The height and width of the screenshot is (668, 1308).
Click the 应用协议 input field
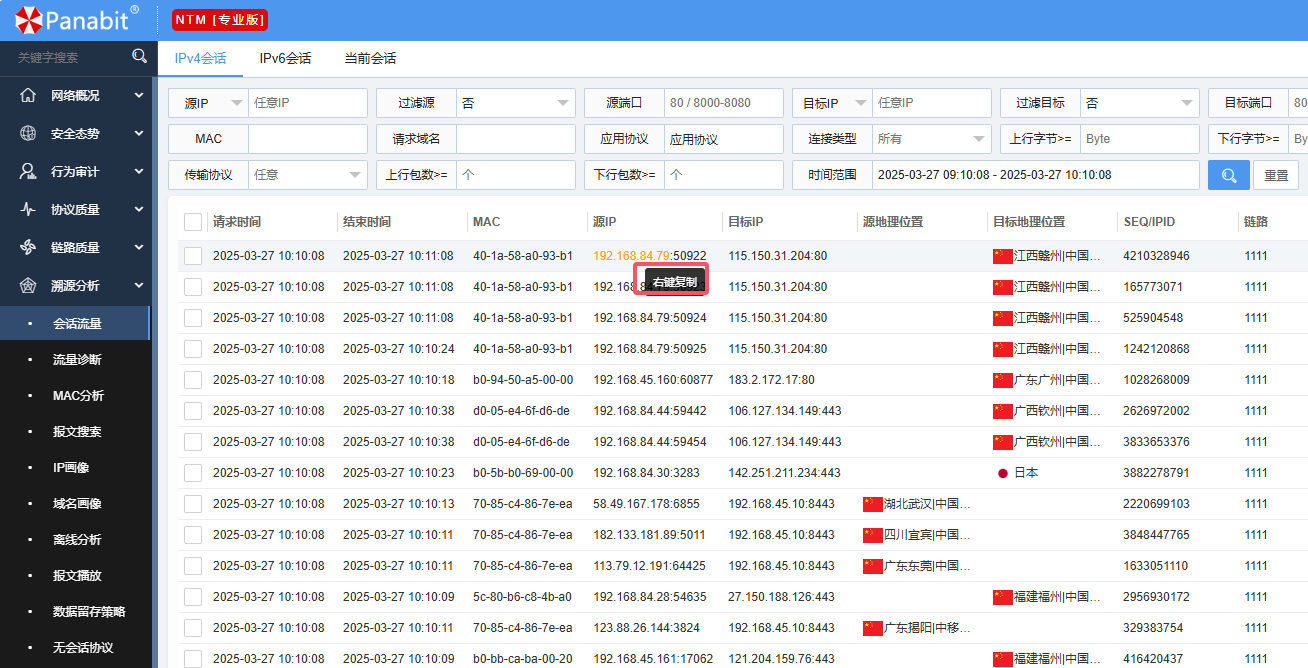click(724, 139)
